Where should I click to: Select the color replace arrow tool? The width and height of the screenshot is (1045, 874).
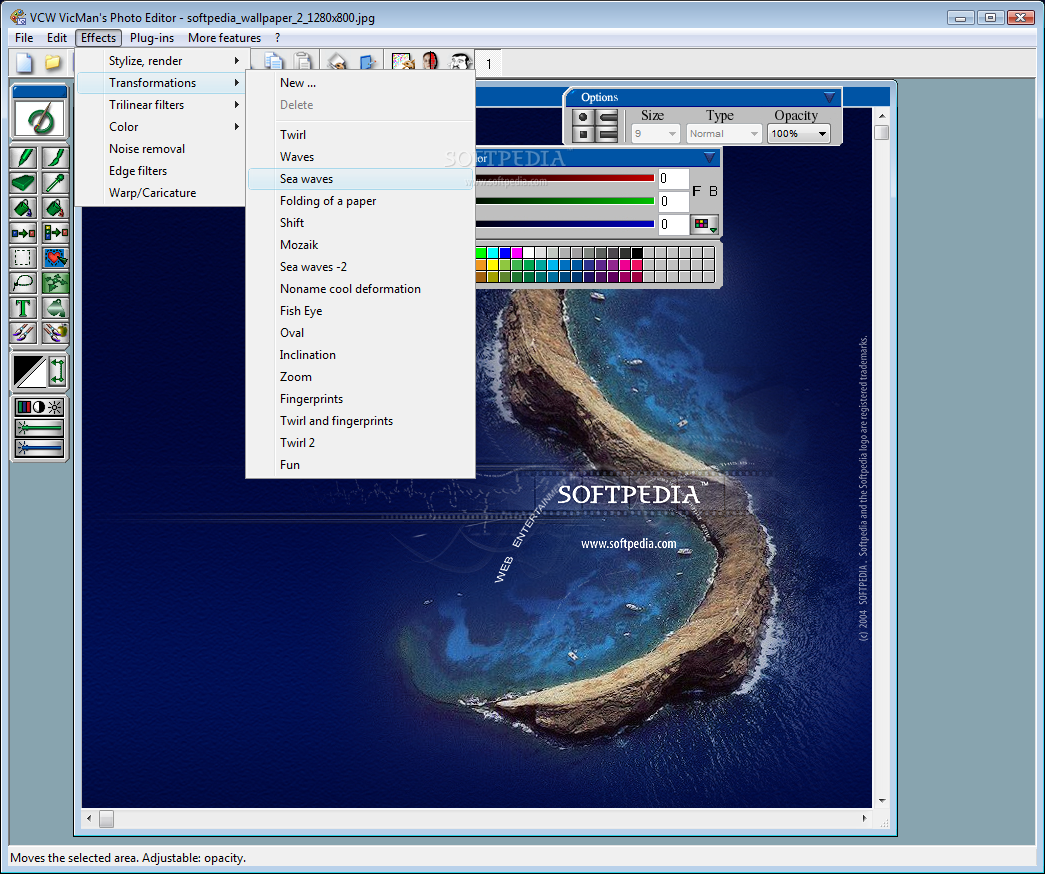pyautogui.click(x=23, y=233)
